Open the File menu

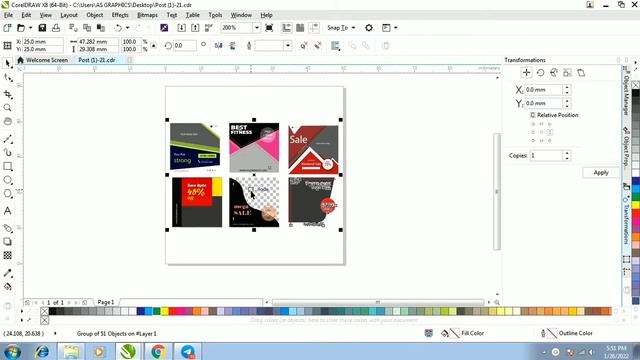click(x=9, y=15)
